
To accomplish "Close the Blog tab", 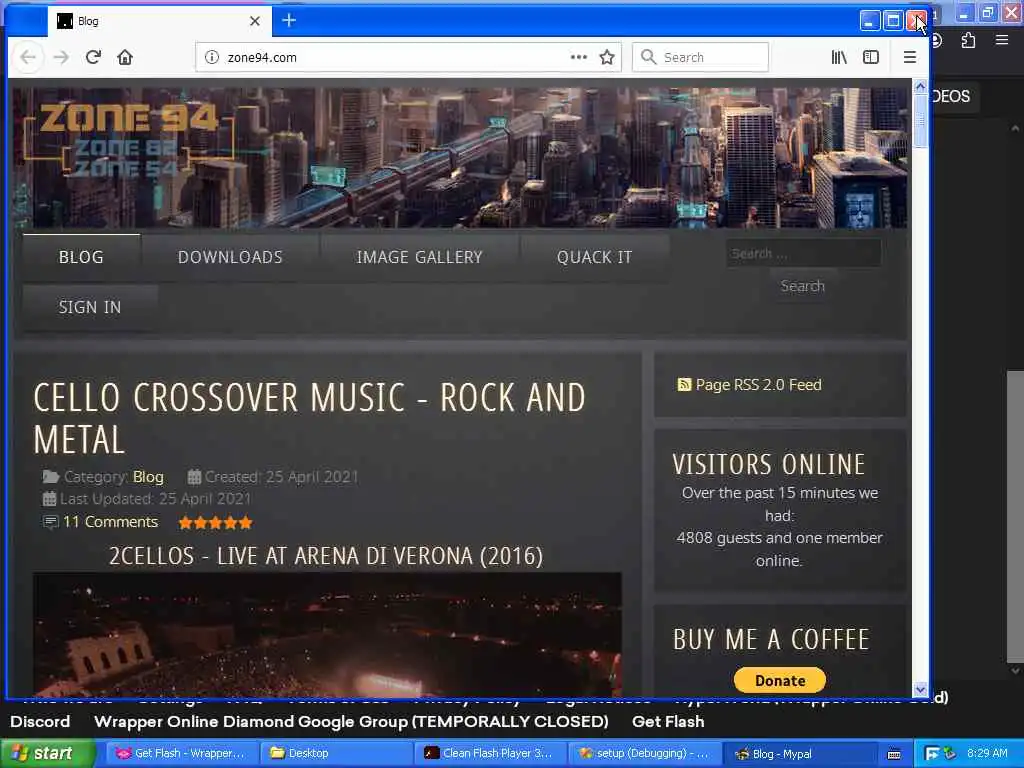I will 255,21.
